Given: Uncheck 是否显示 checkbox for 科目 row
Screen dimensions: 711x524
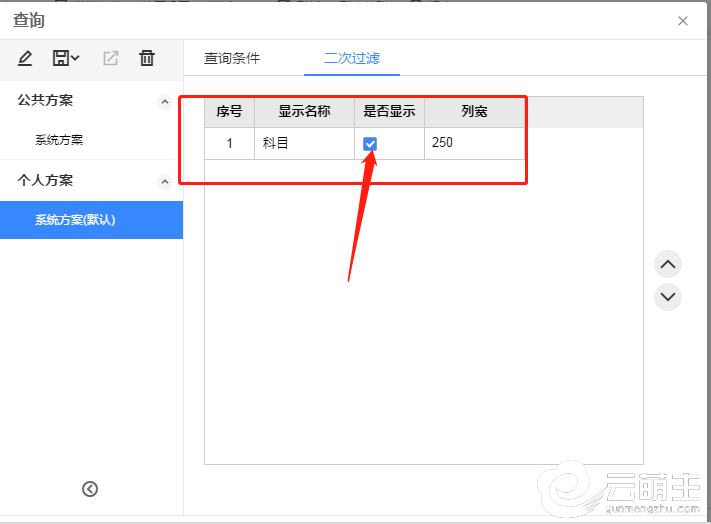Looking at the screenshot, I should 370,144.
